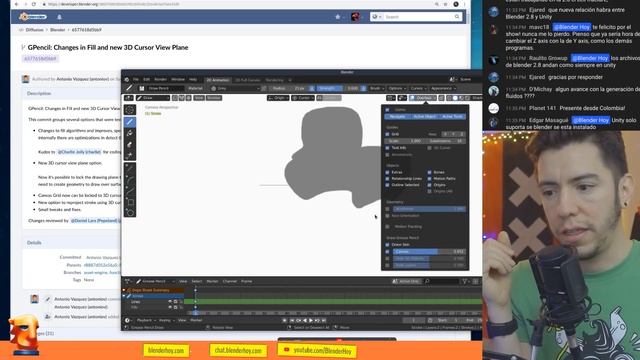Open the Curves dropdown

[418, 88]
